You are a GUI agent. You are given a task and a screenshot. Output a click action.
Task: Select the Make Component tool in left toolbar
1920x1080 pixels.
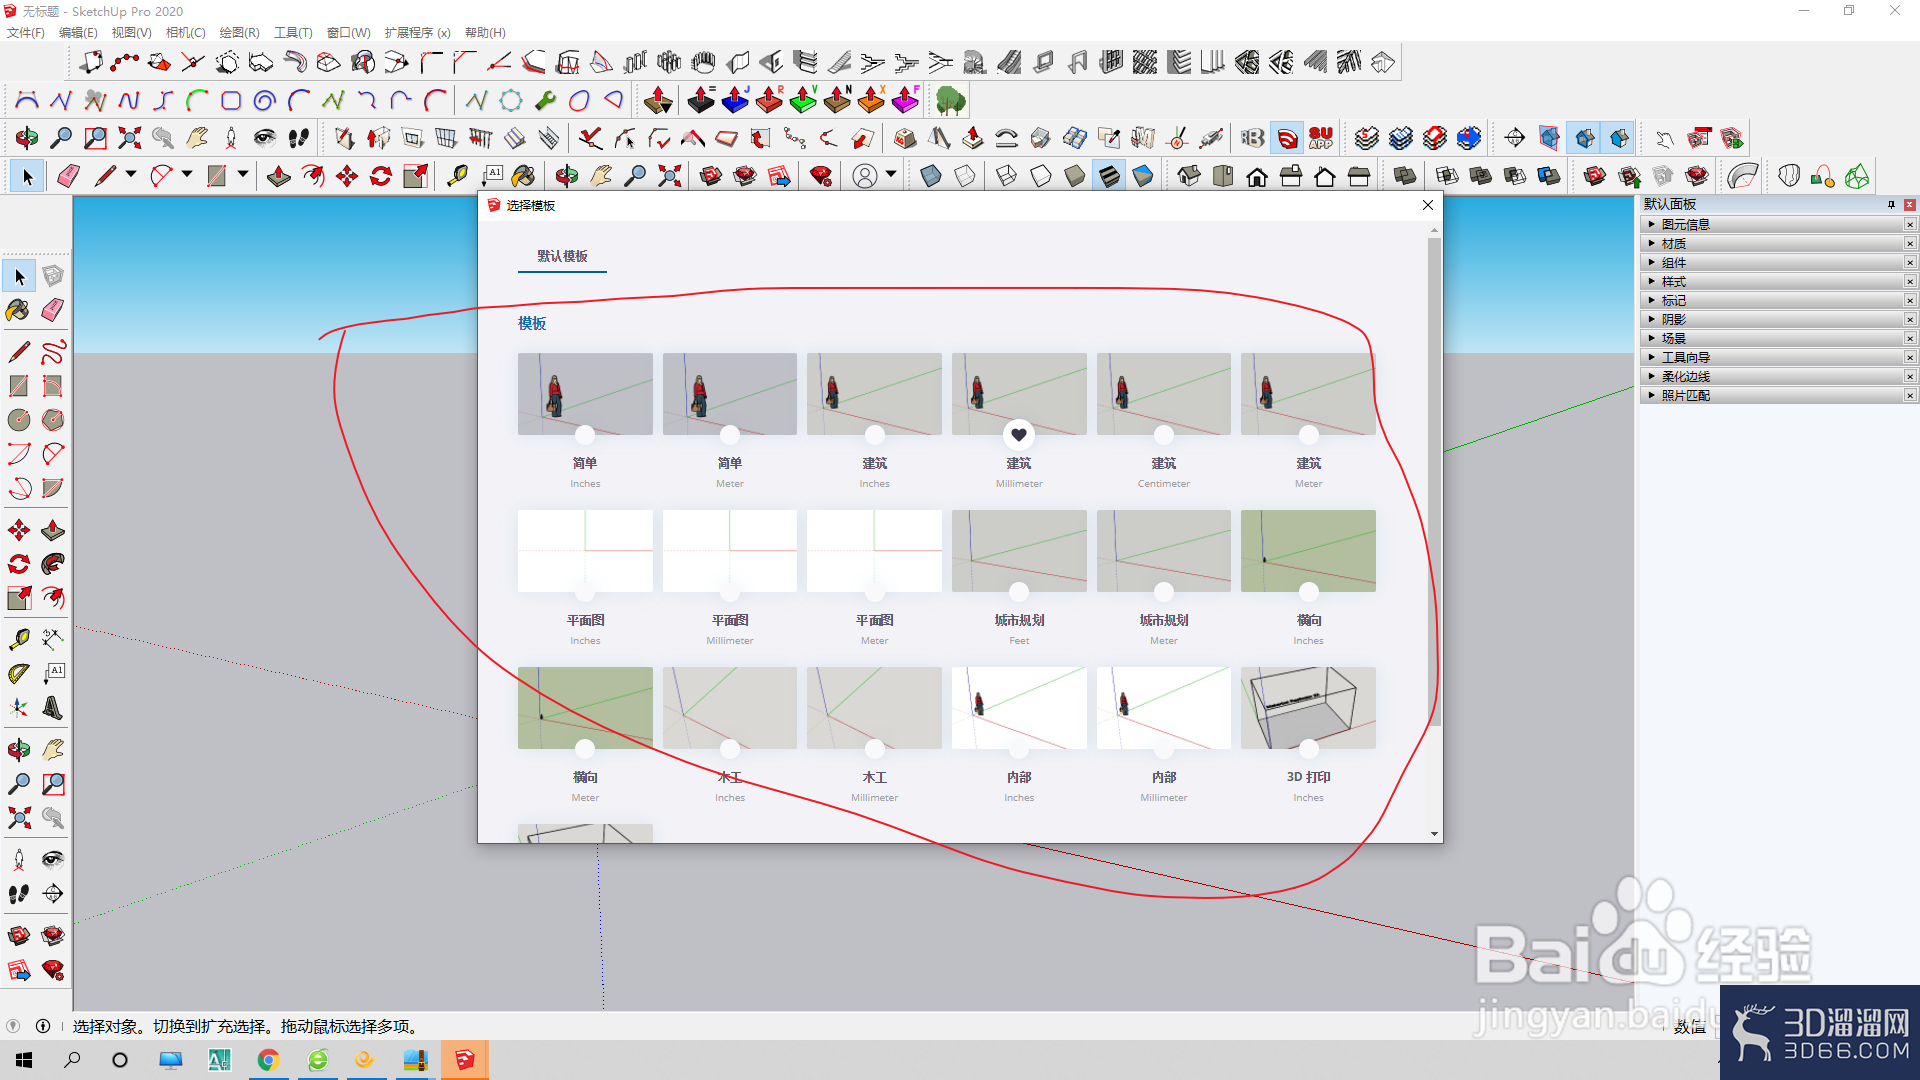tap(53, 276)
